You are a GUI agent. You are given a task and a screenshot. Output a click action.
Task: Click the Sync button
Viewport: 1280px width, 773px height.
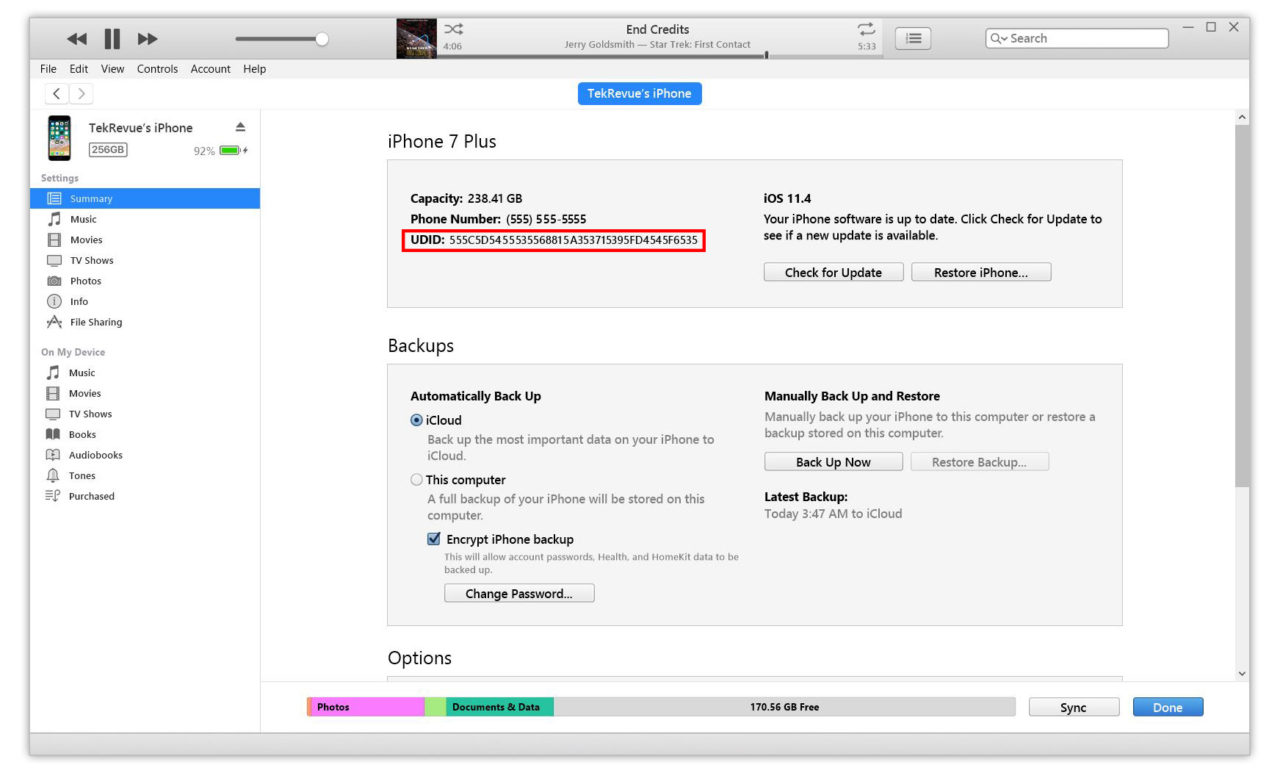1073,707
